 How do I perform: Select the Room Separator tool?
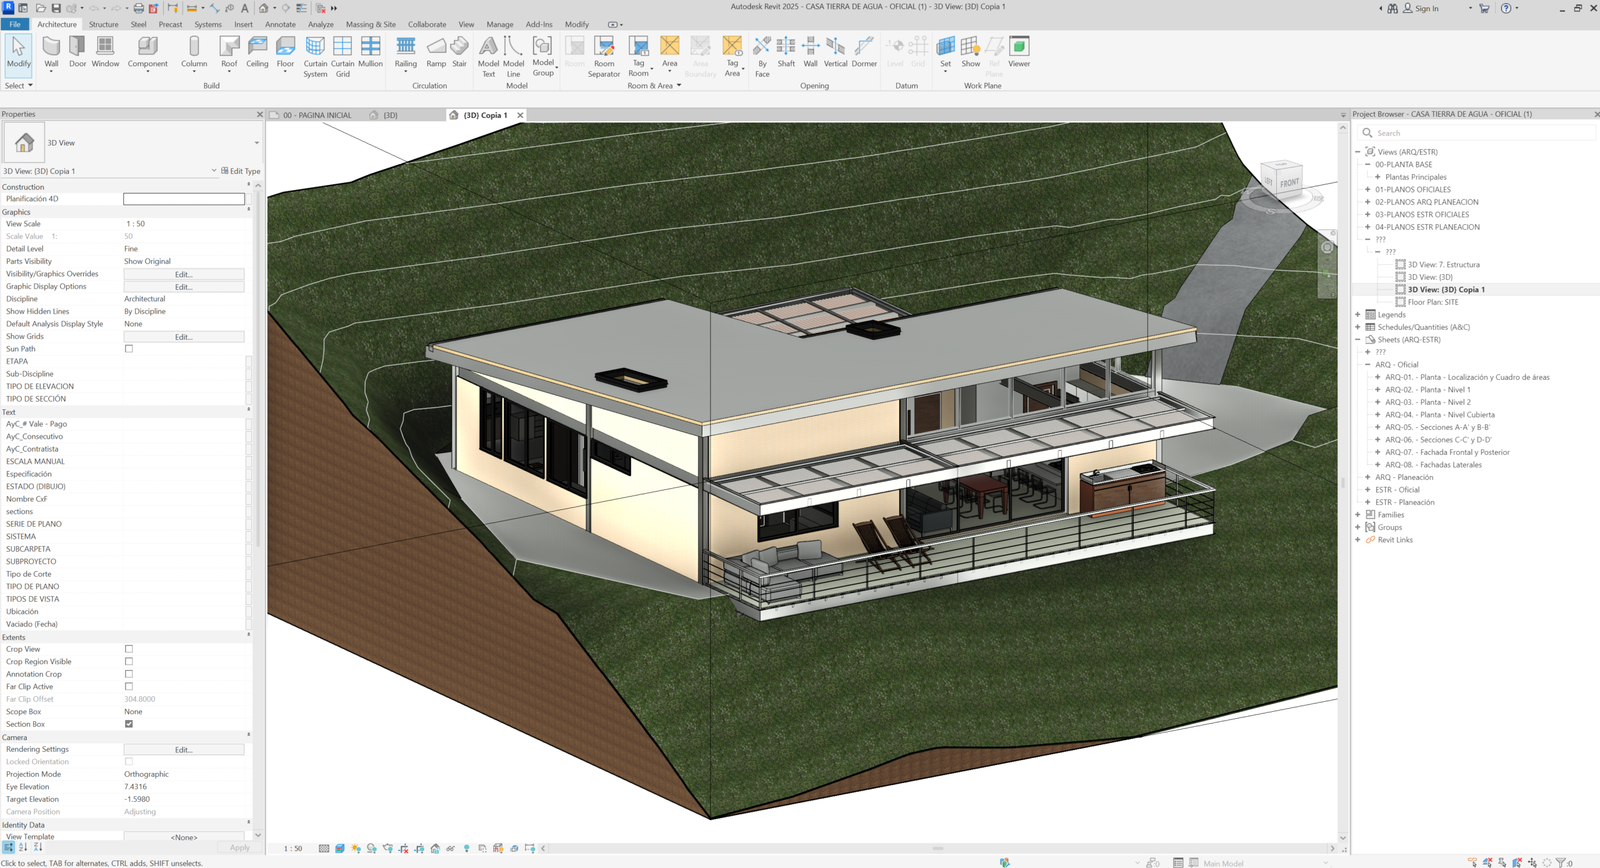point(603,57)
